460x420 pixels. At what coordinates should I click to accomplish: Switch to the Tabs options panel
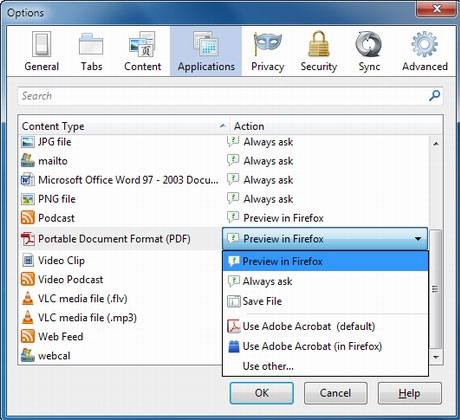tap(91, 52)
